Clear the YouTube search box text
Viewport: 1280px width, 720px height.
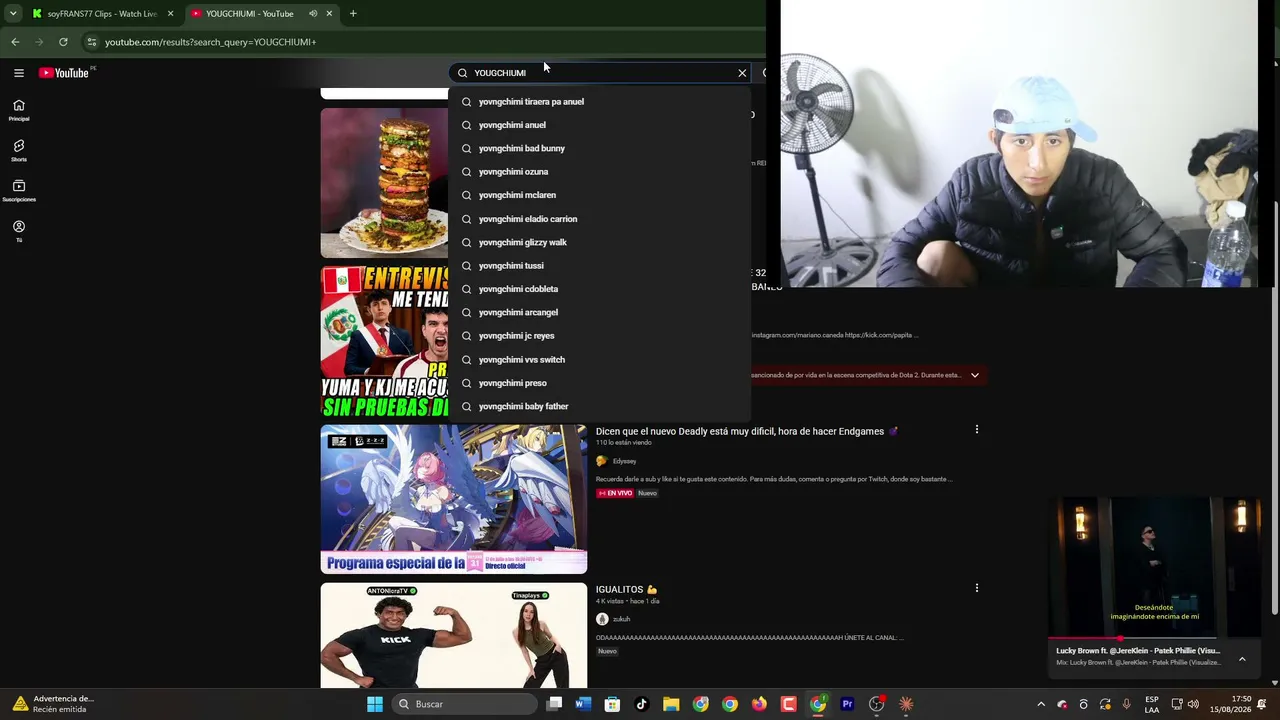point(742,73)
